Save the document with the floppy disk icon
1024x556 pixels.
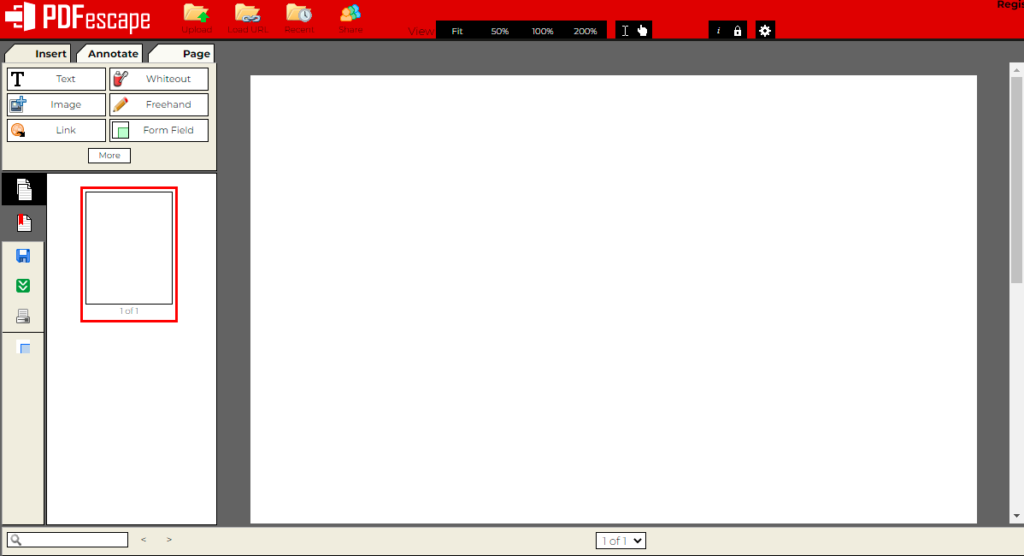[x=23, y=256]
